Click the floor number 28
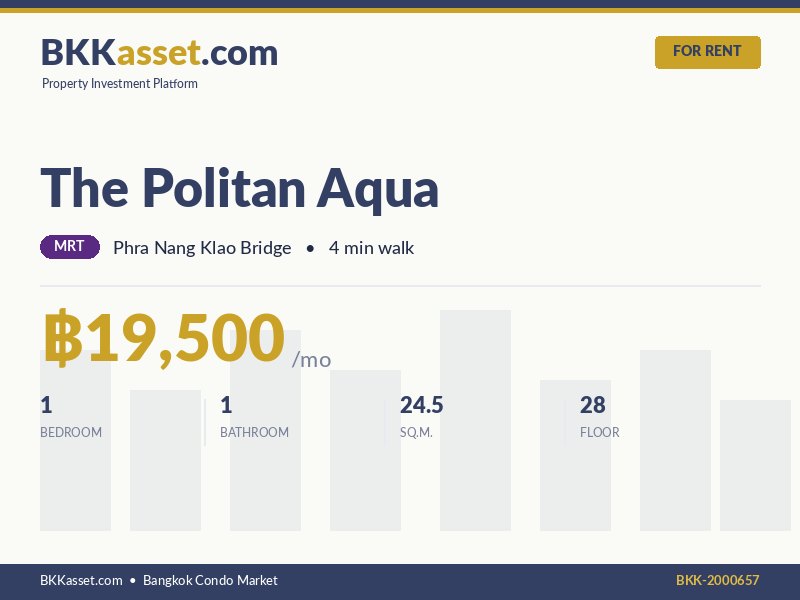Image resolution: width=800 pixels, height=600 pixels. point(593,405)
